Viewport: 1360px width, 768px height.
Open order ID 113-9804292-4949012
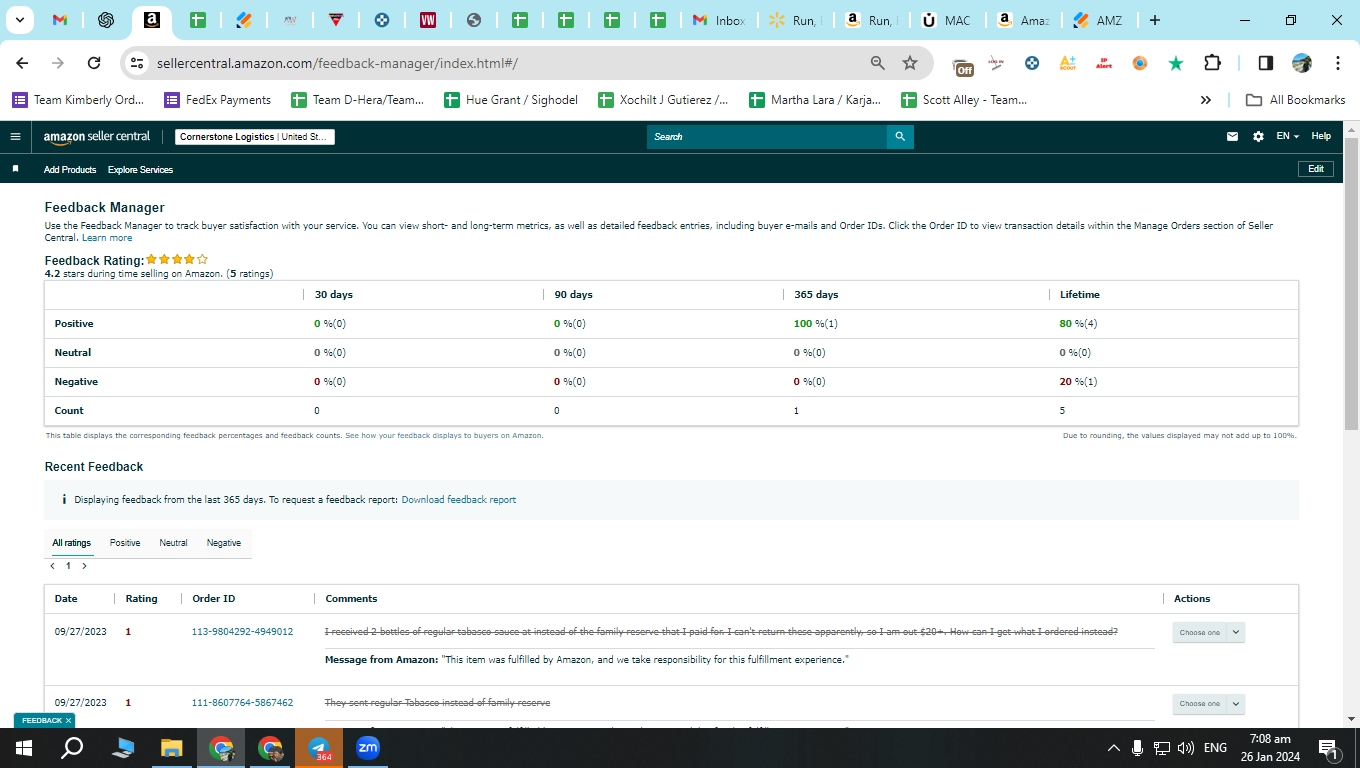pyautogui.click(x=242, y=632)
